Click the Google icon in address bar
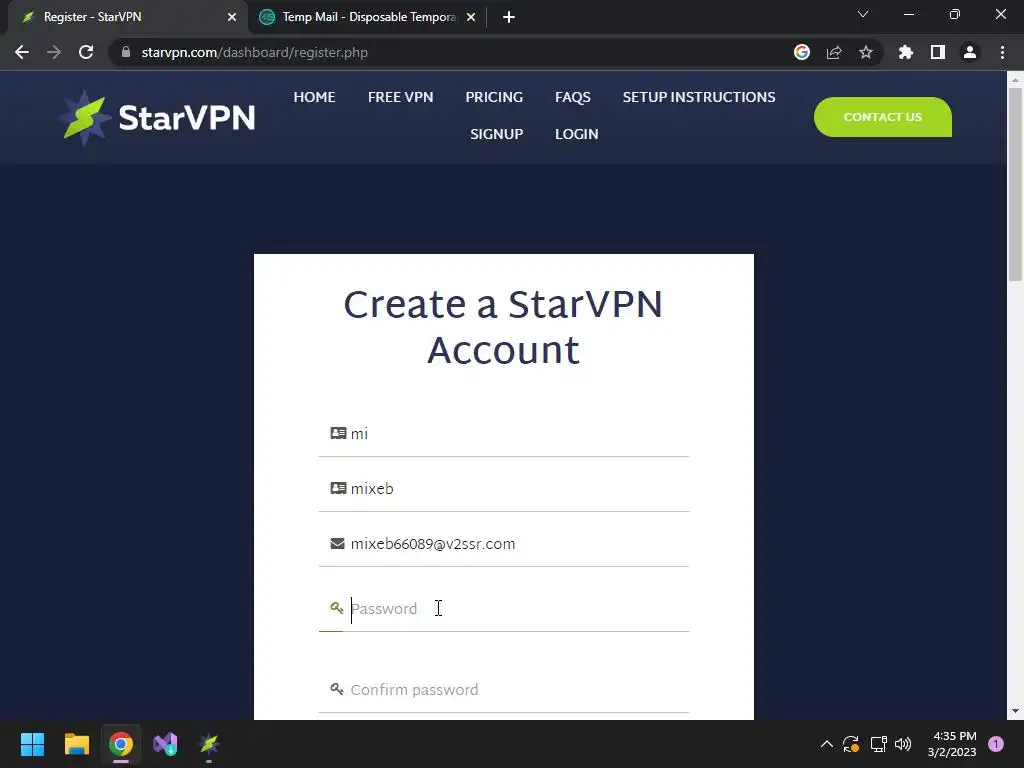This screenshot has width=1024, height=768. click(801, 52)
